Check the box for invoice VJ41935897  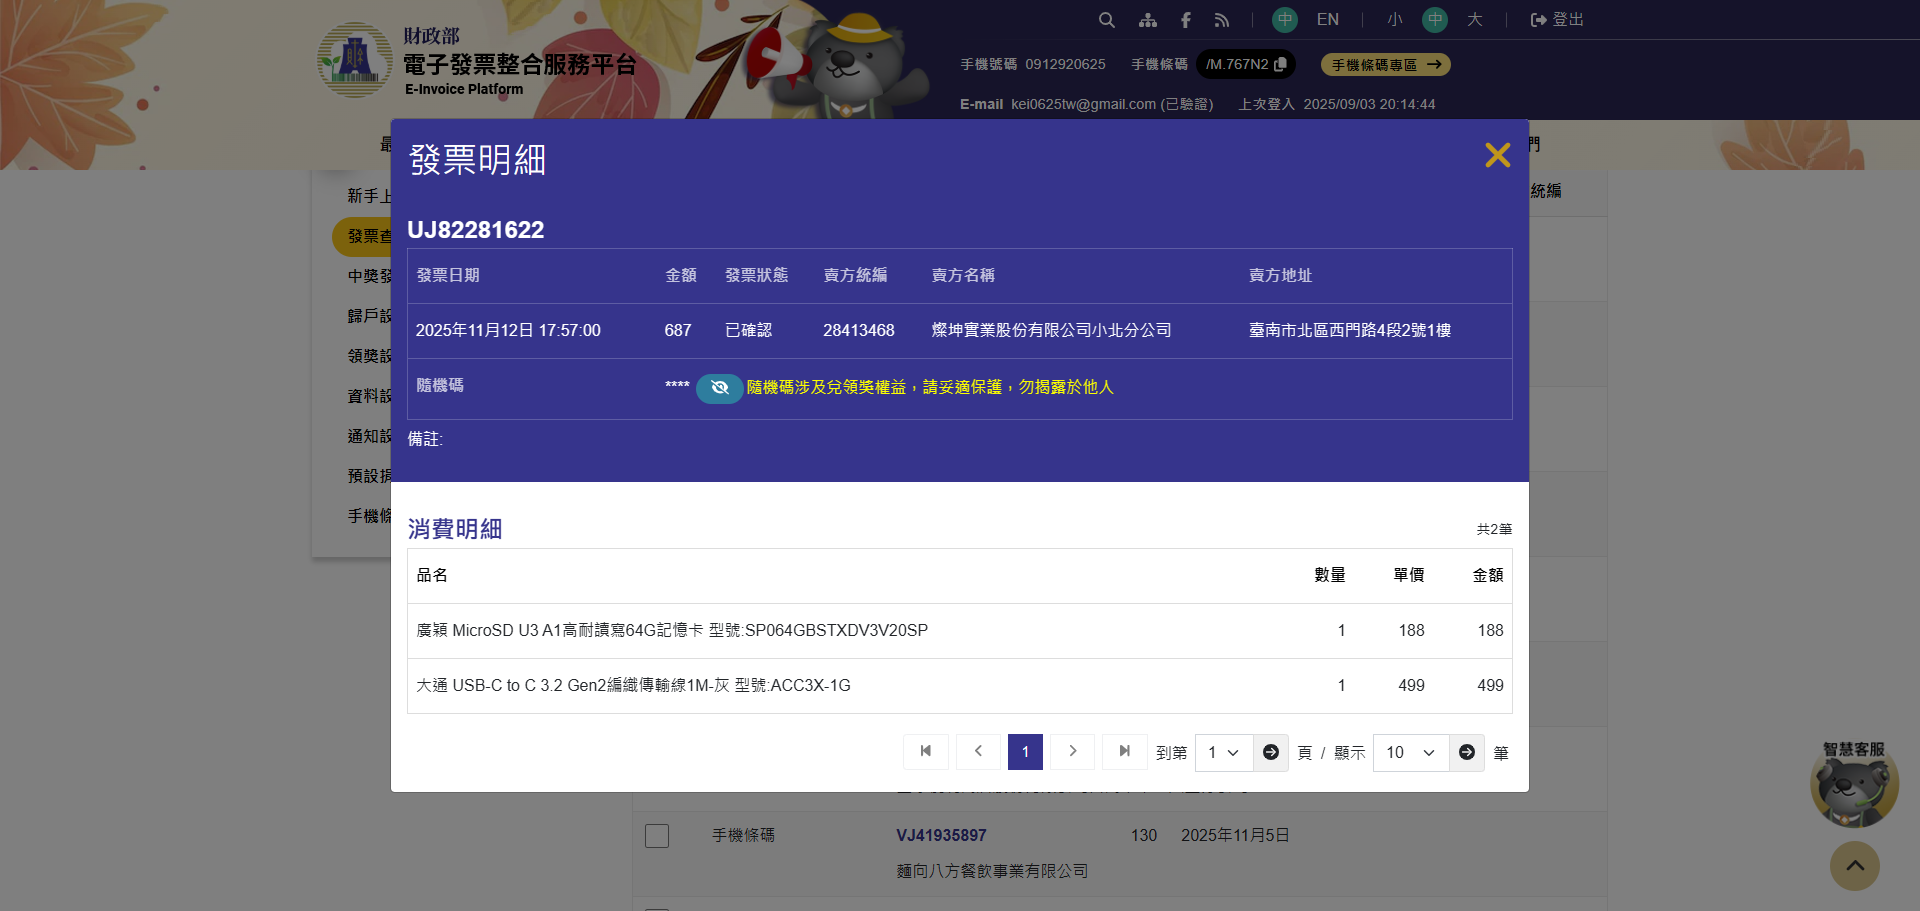[x=657, y=836]
